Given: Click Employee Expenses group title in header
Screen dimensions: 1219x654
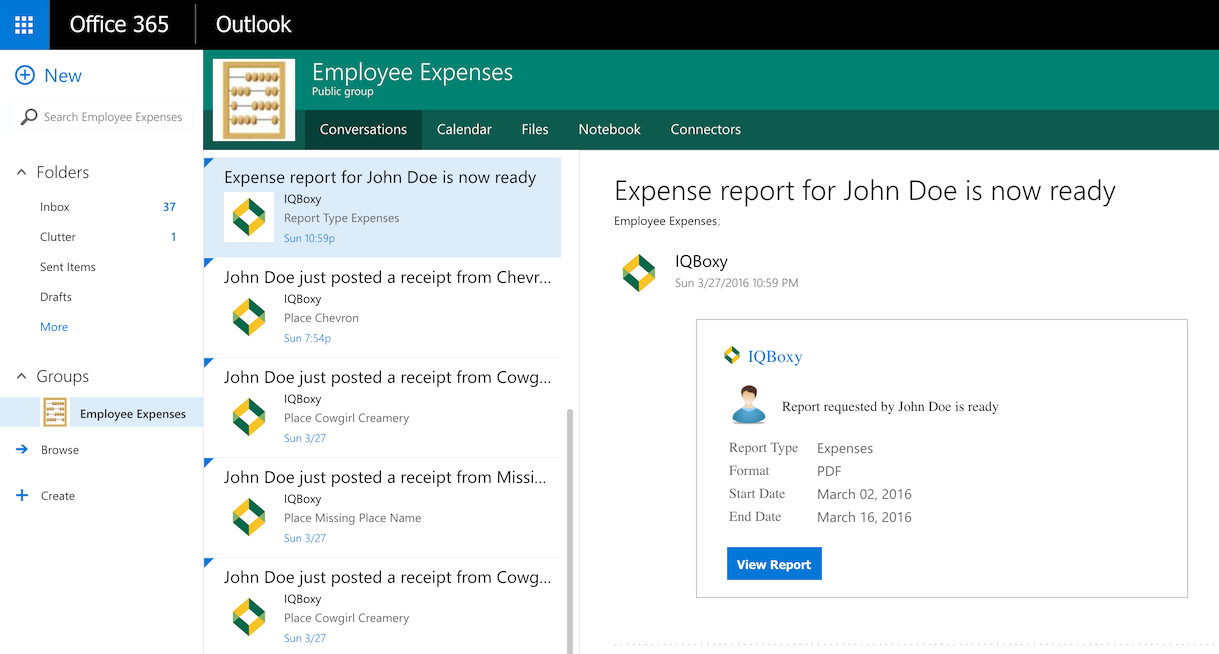Looking at the screenshot, I should 412,72.
